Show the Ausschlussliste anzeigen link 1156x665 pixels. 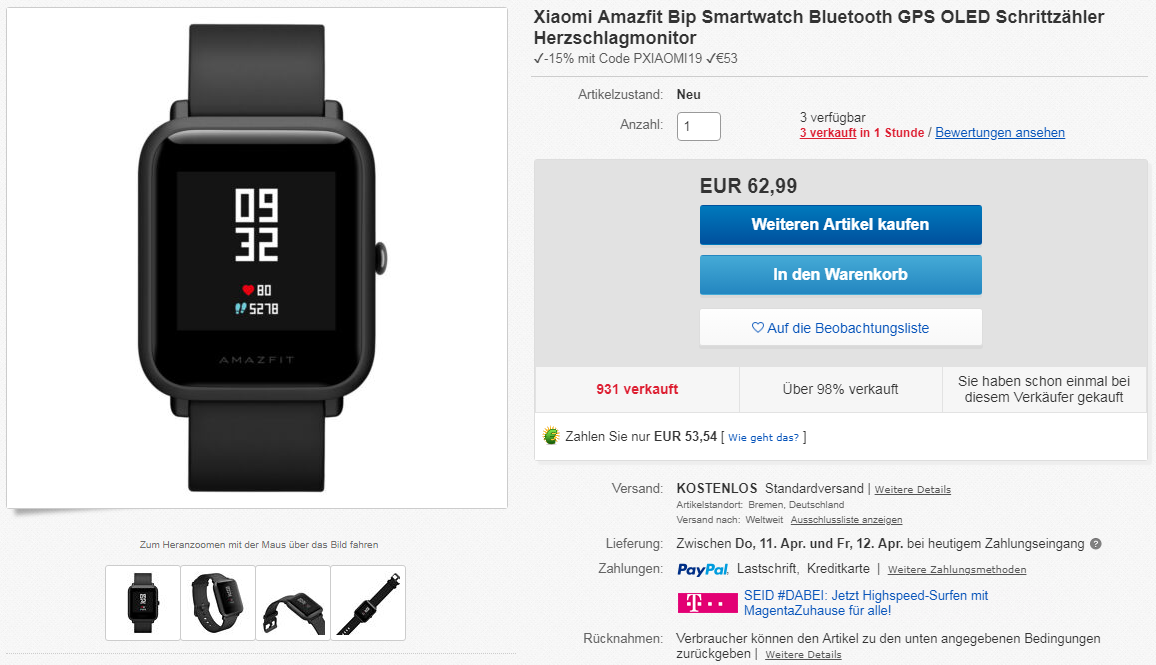(x=846, y=520)
